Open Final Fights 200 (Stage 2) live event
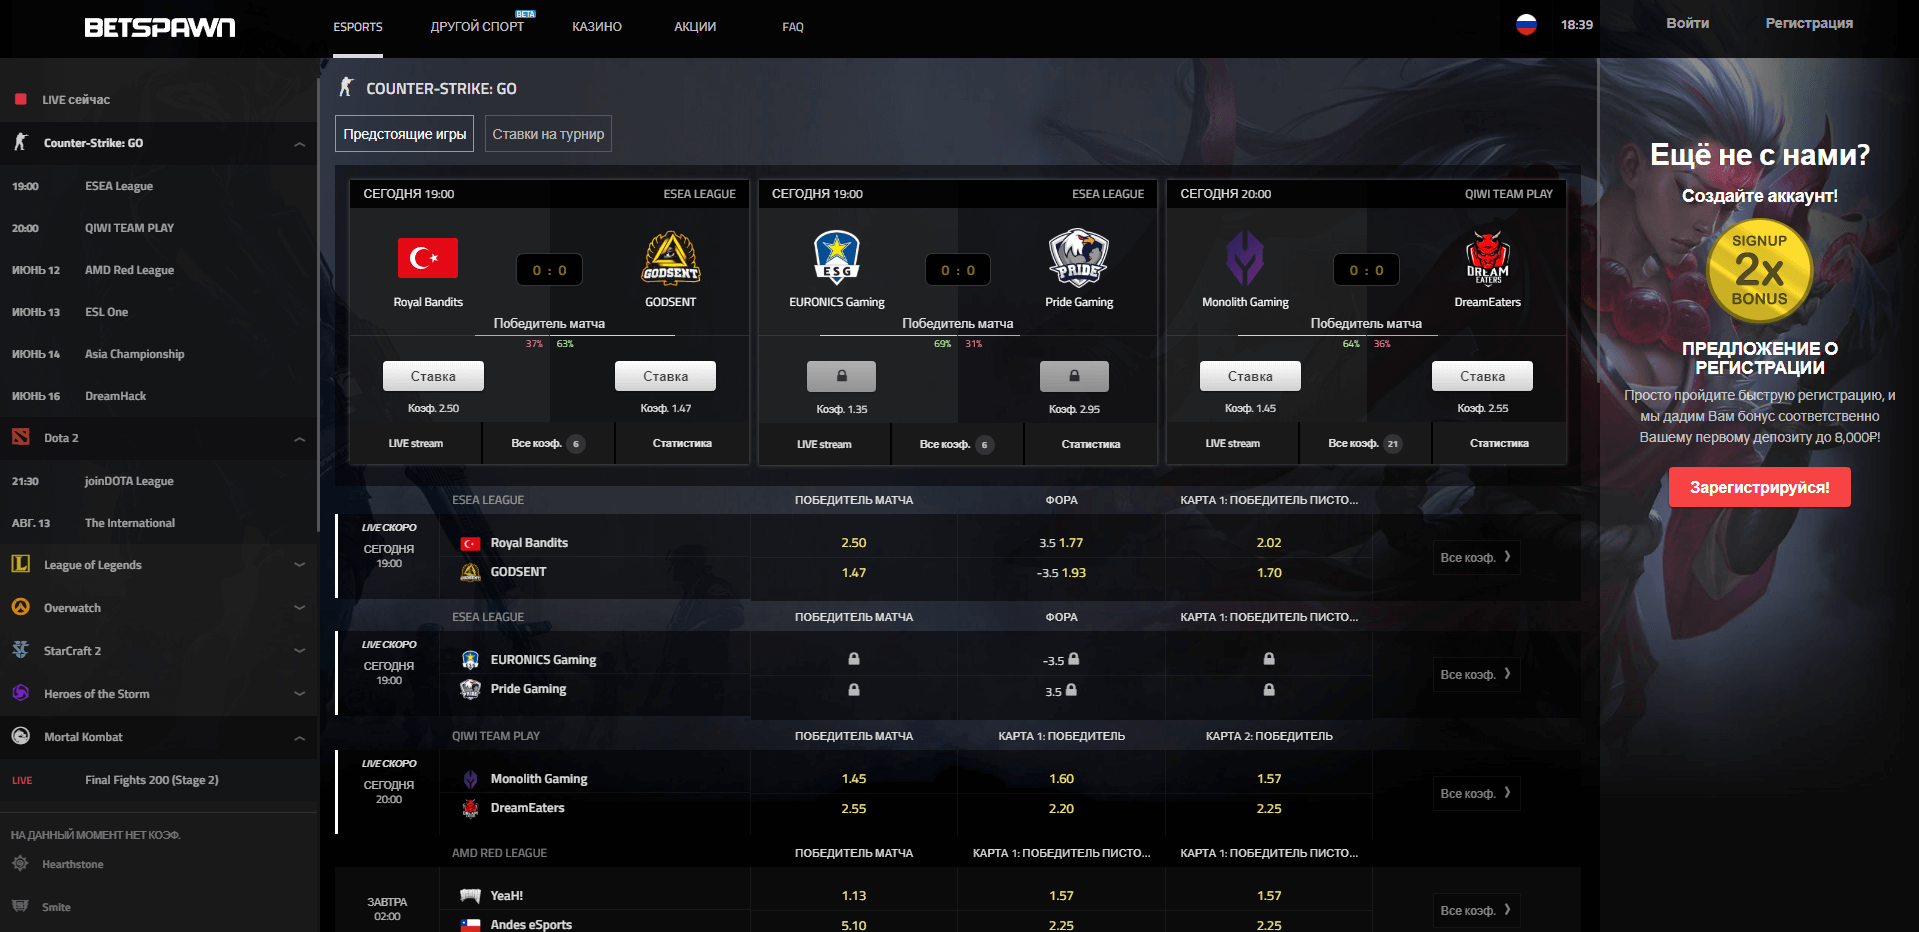The image size is (1919, 932). (152, 780)
